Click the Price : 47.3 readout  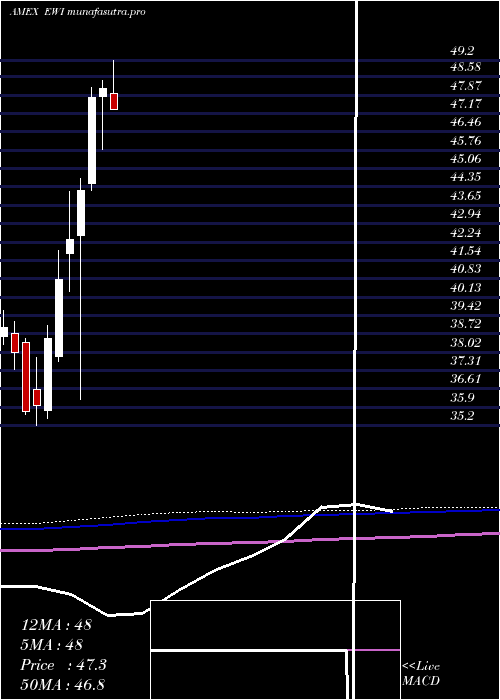coord(63,665)
